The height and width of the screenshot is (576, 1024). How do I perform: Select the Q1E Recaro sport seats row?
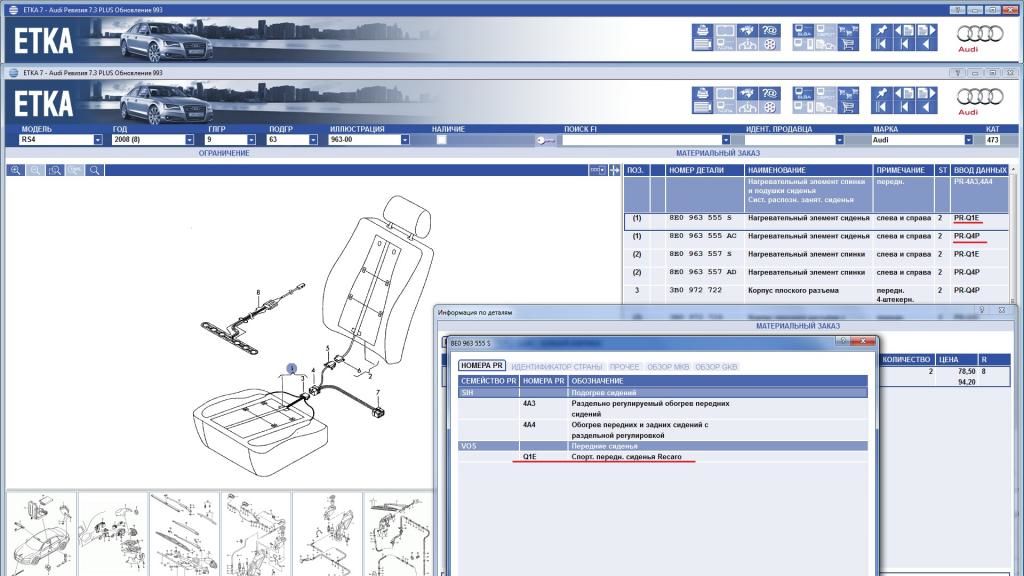(663, 457)
